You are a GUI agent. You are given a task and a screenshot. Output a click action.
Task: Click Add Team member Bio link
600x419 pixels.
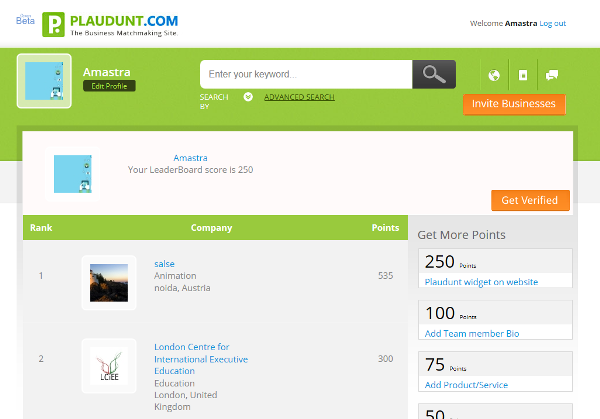[x=472, y=333]
